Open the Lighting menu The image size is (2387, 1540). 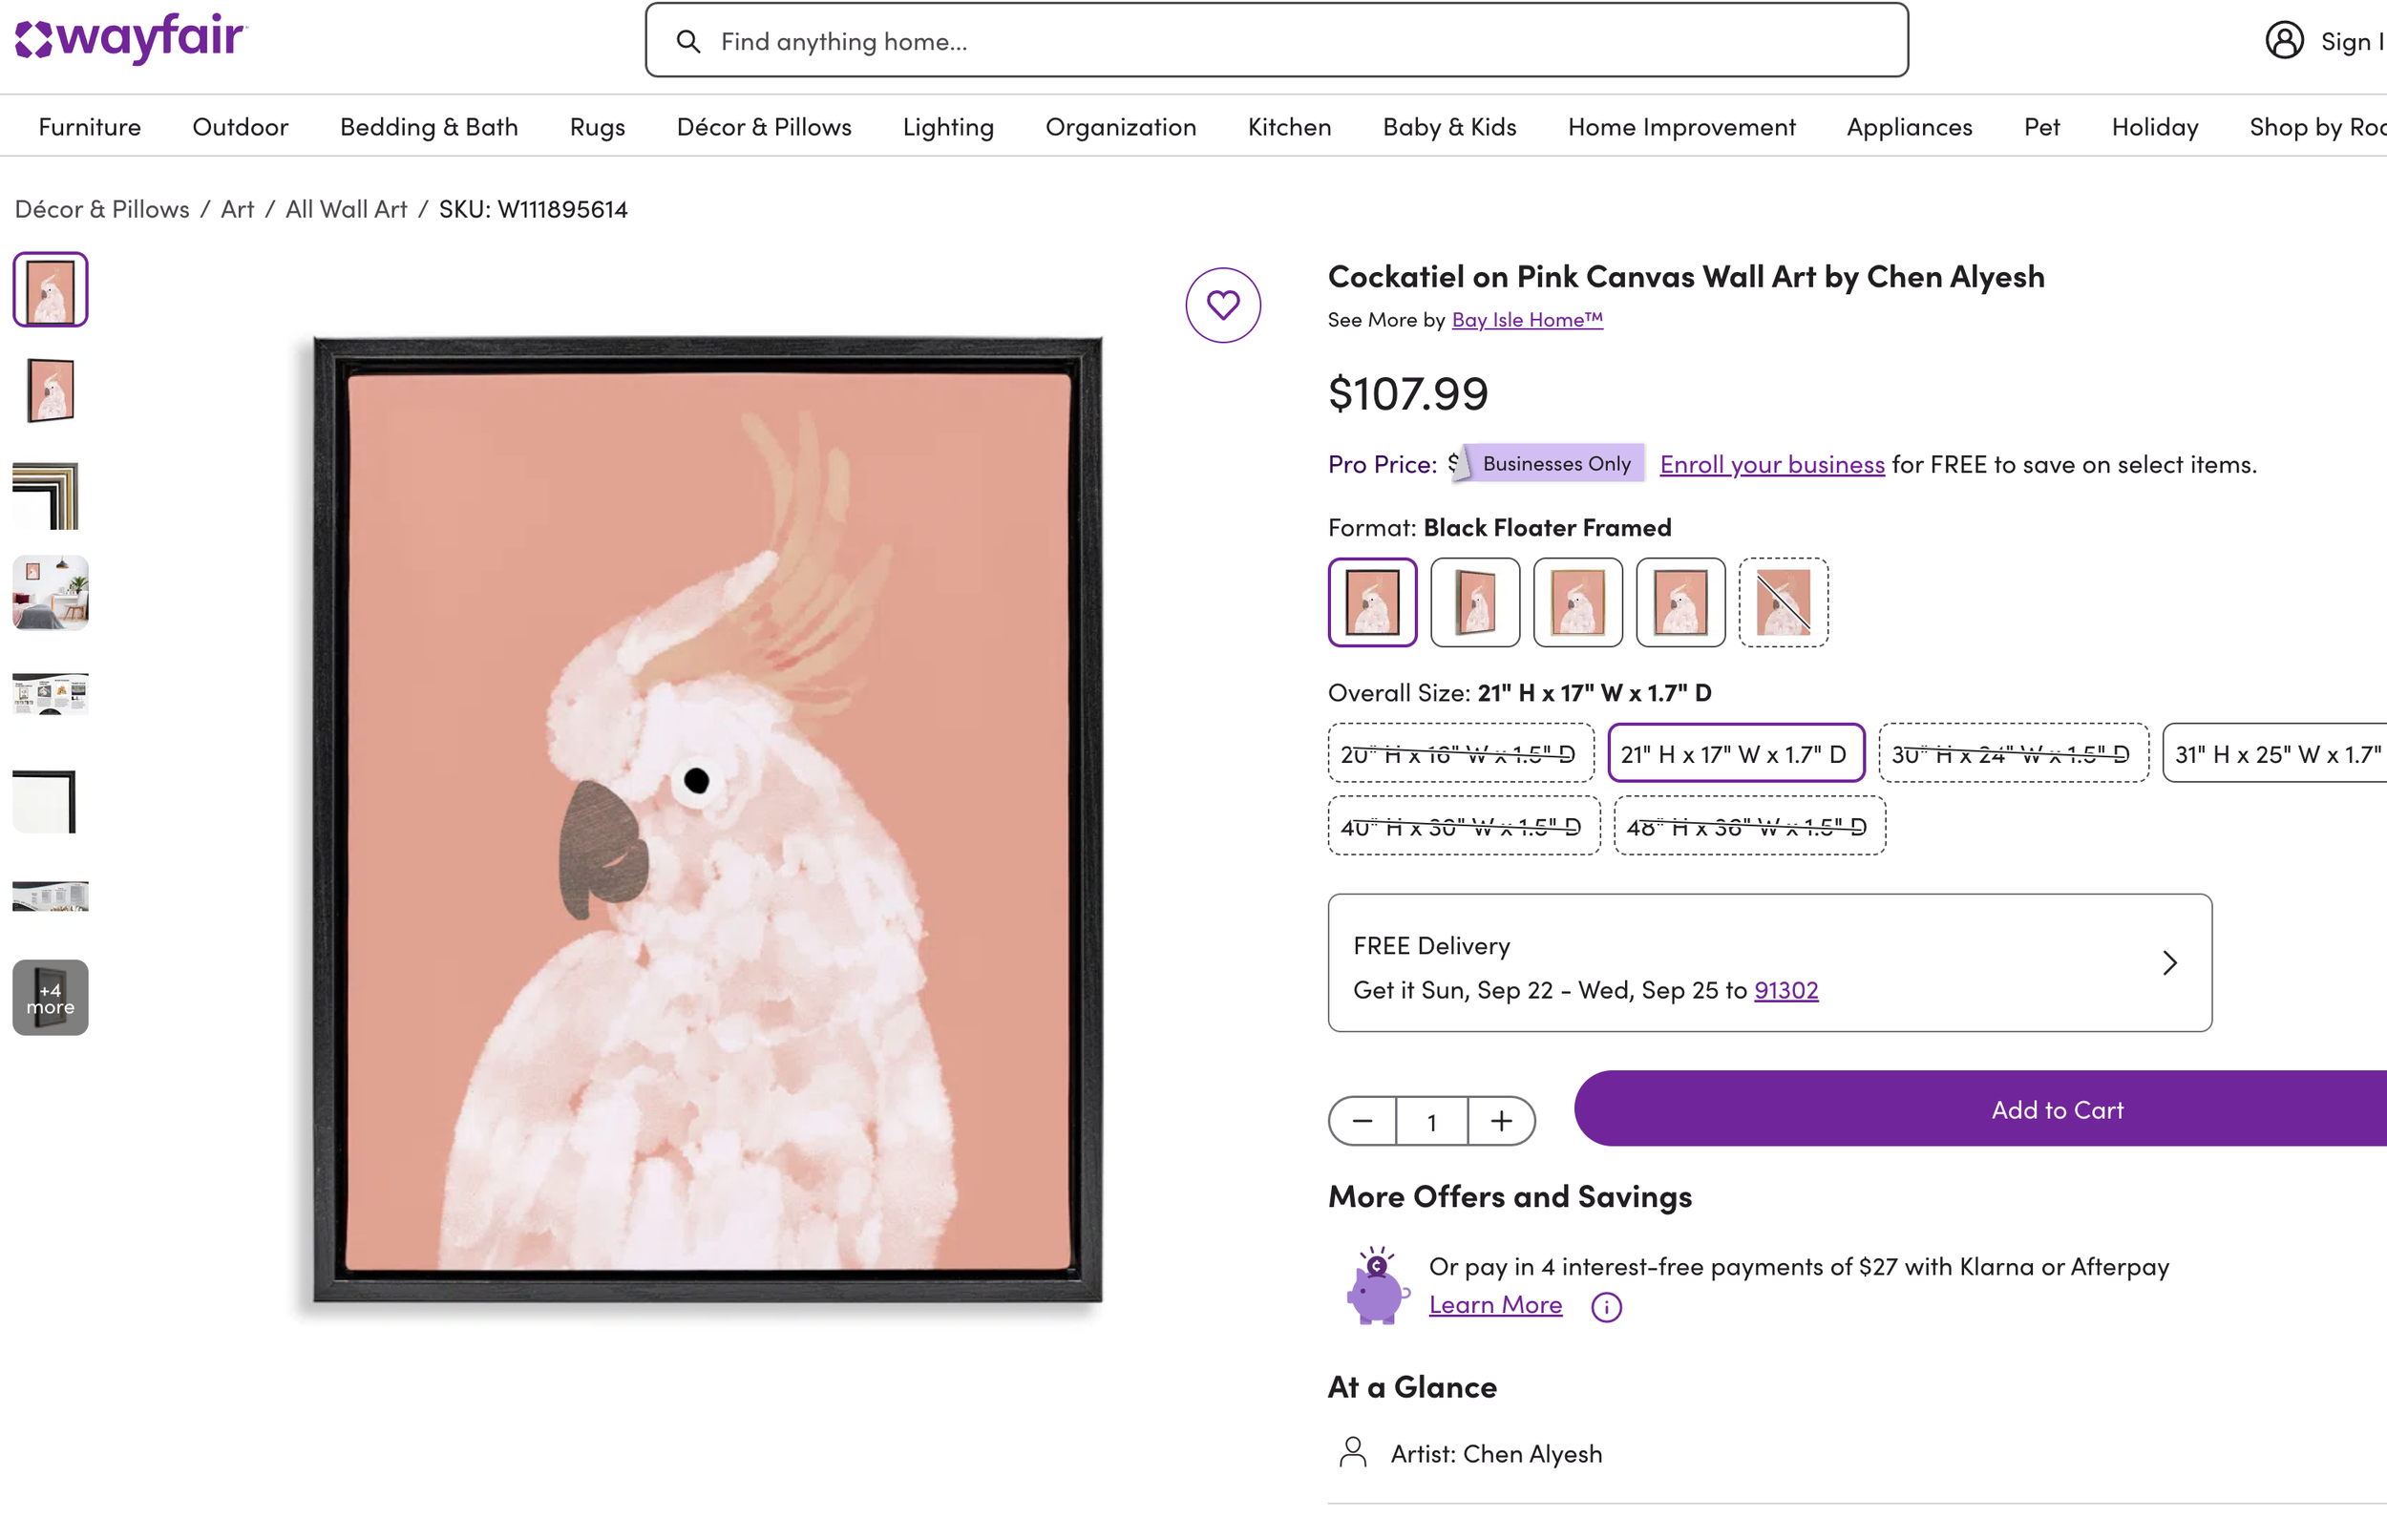[x=947, y=127]
